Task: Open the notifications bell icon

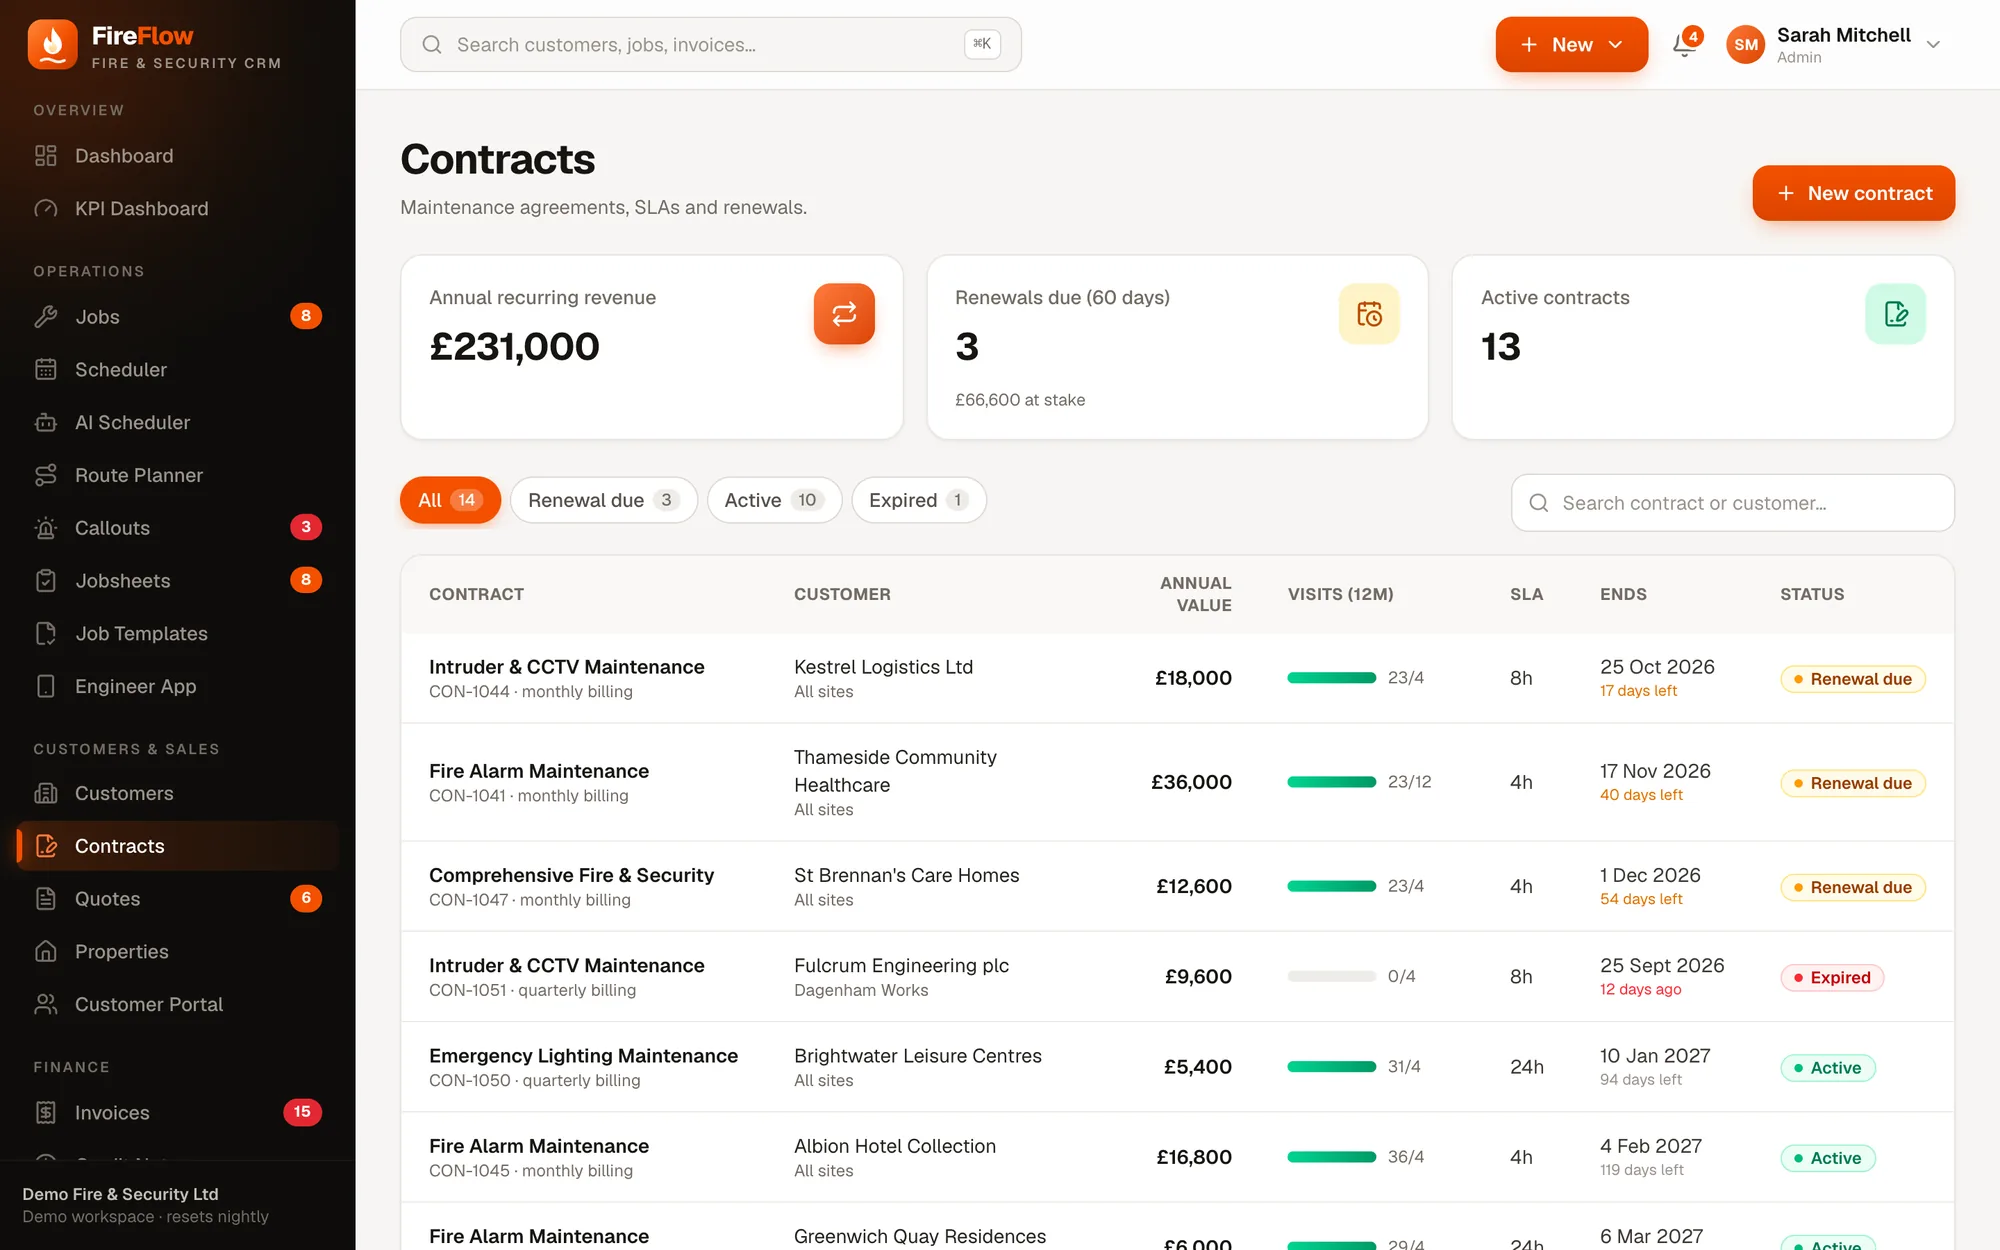Action: 1685,44
